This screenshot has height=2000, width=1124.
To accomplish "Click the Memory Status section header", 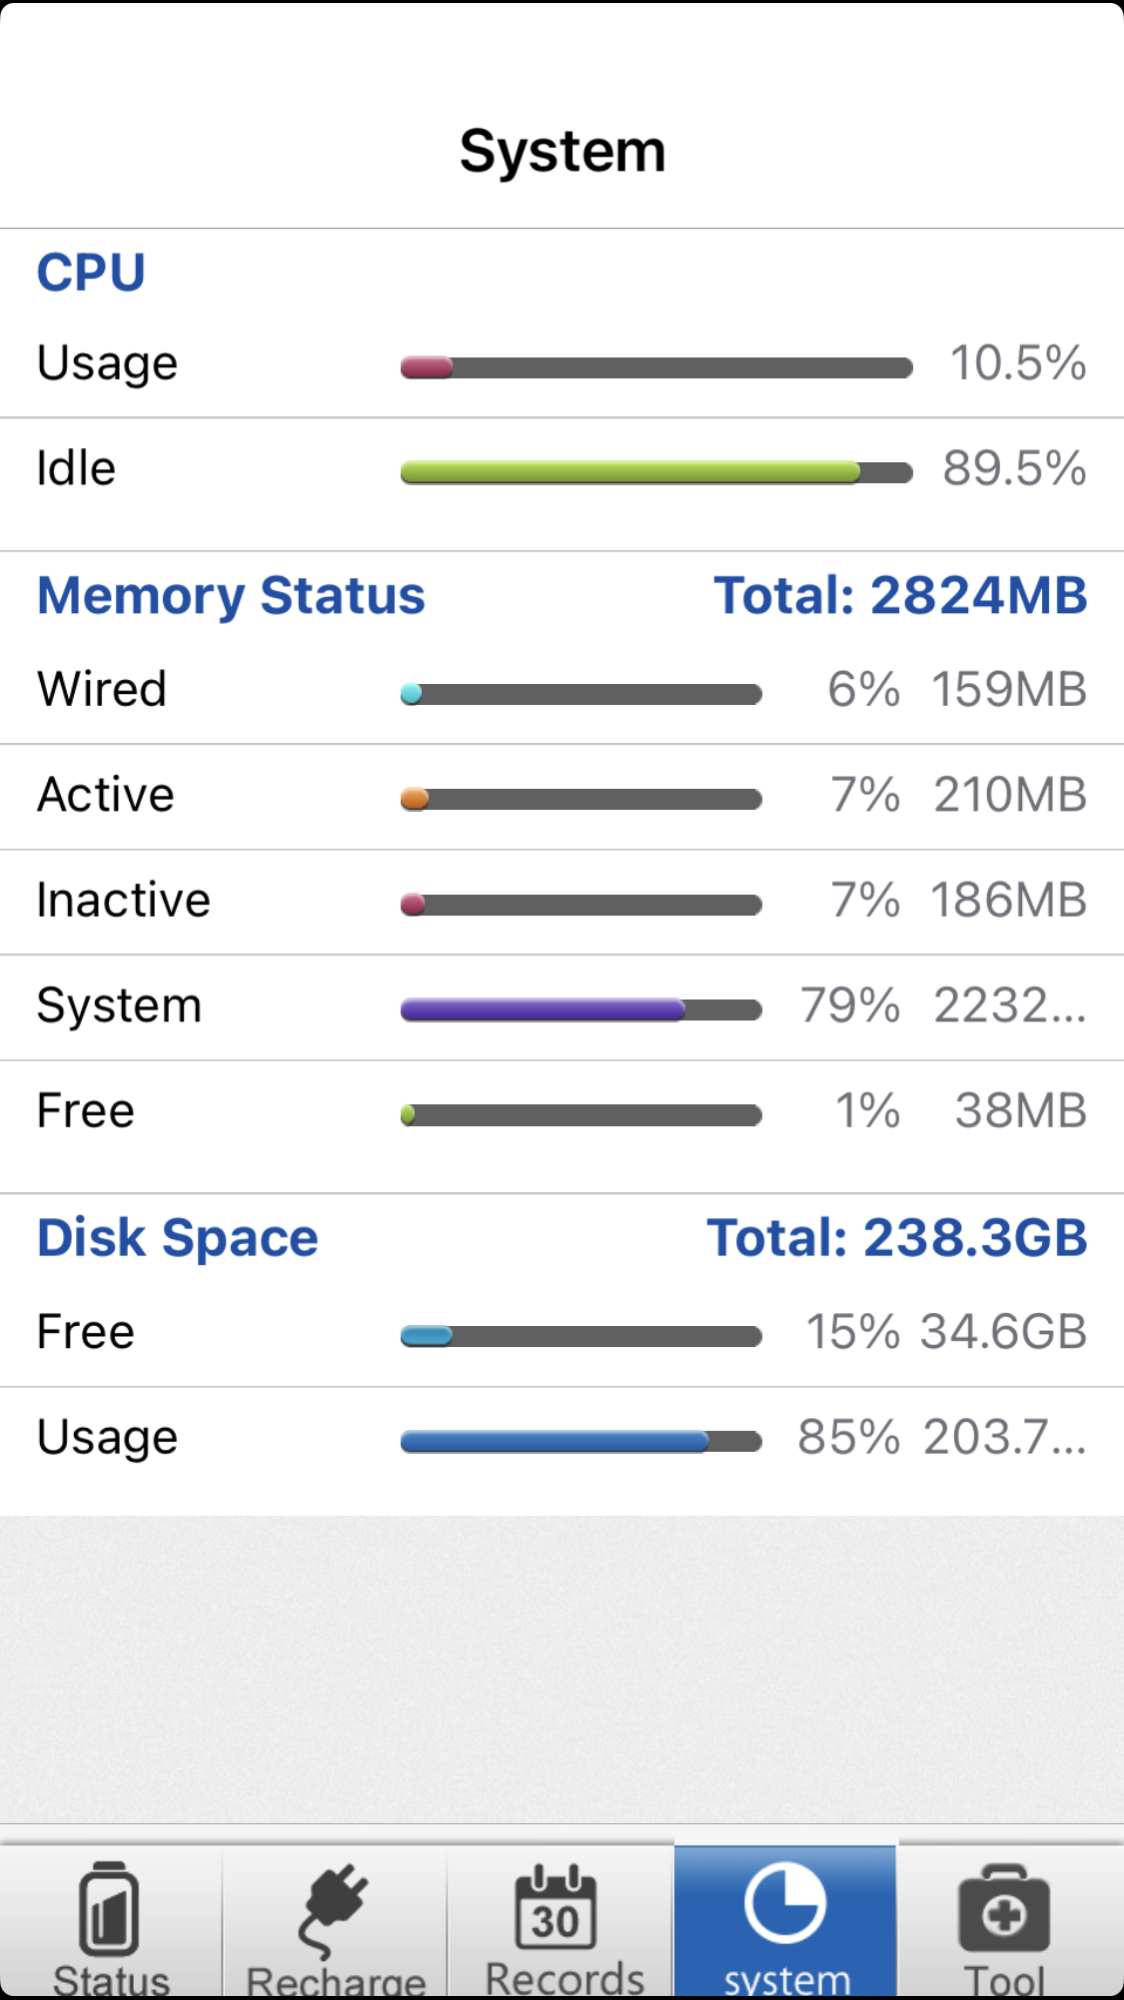I will [x=231, y=596].
